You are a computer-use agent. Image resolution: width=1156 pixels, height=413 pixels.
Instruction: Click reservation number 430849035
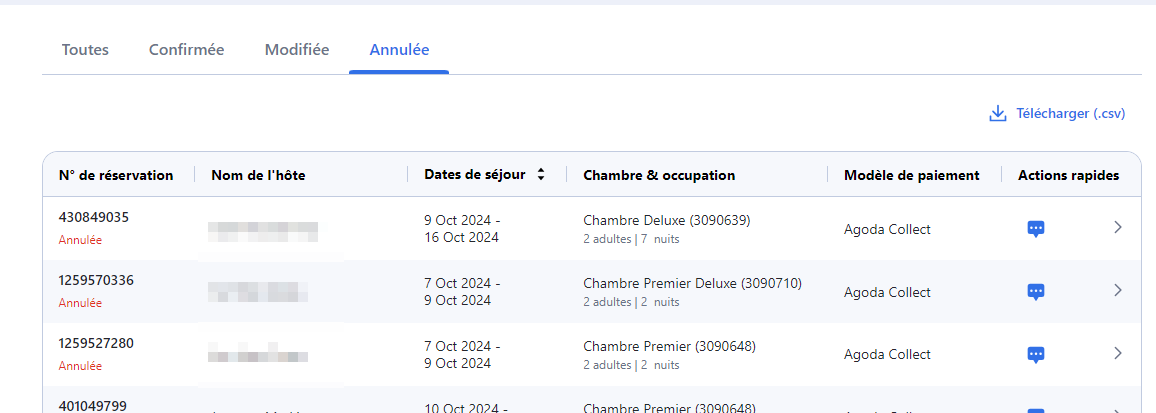click(x=94, y=218)
